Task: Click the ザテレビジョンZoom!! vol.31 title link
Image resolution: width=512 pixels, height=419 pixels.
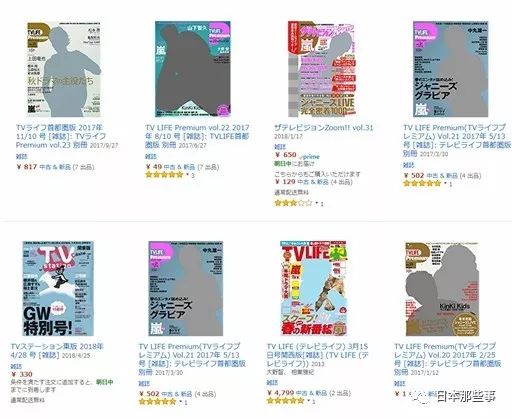Action: click(324, 127)
